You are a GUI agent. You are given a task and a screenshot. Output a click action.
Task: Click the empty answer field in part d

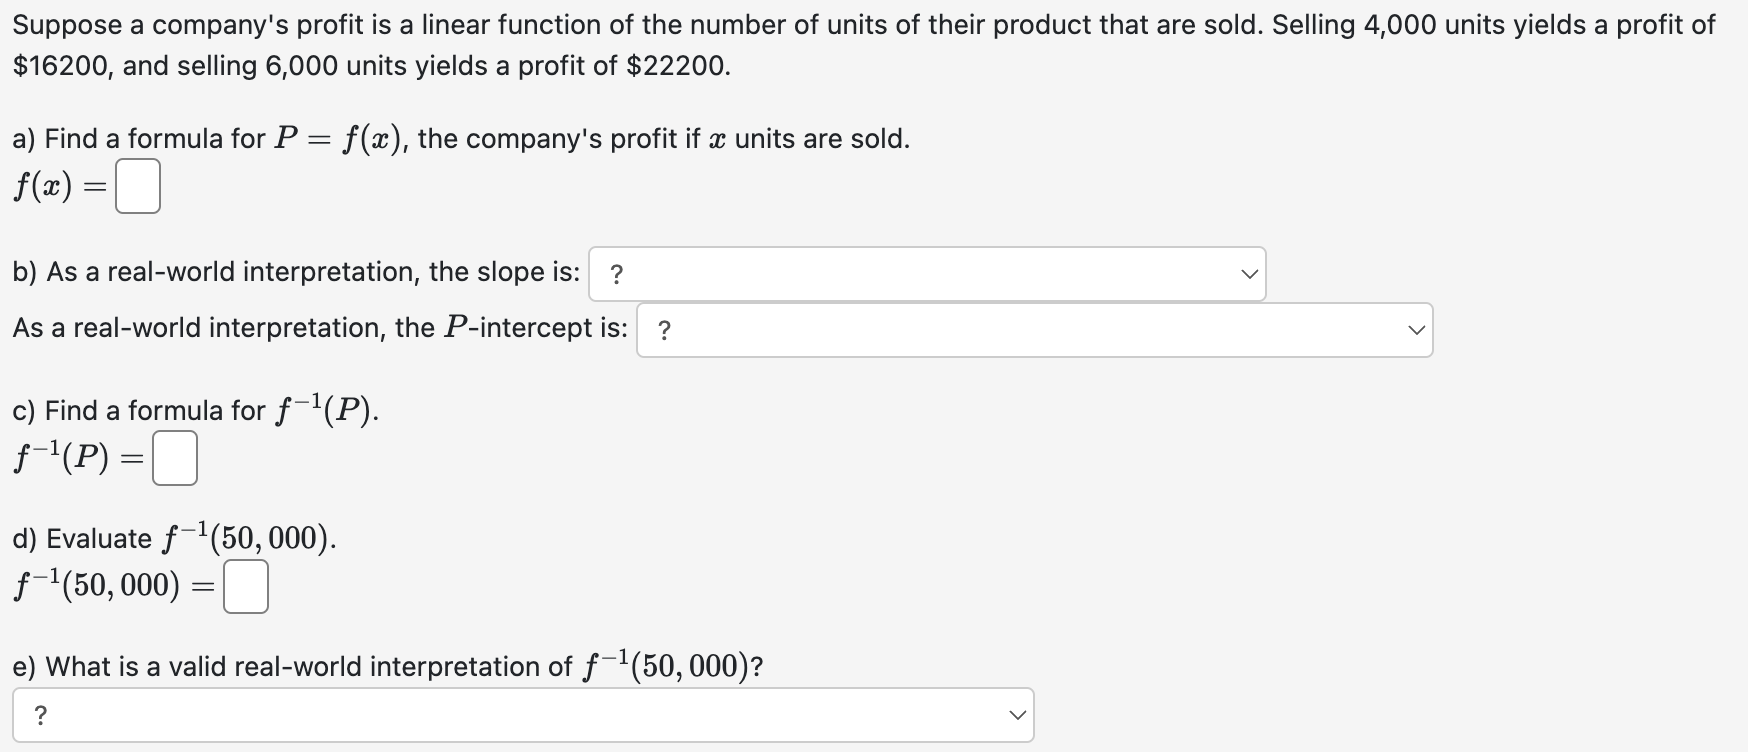[243, 587]
